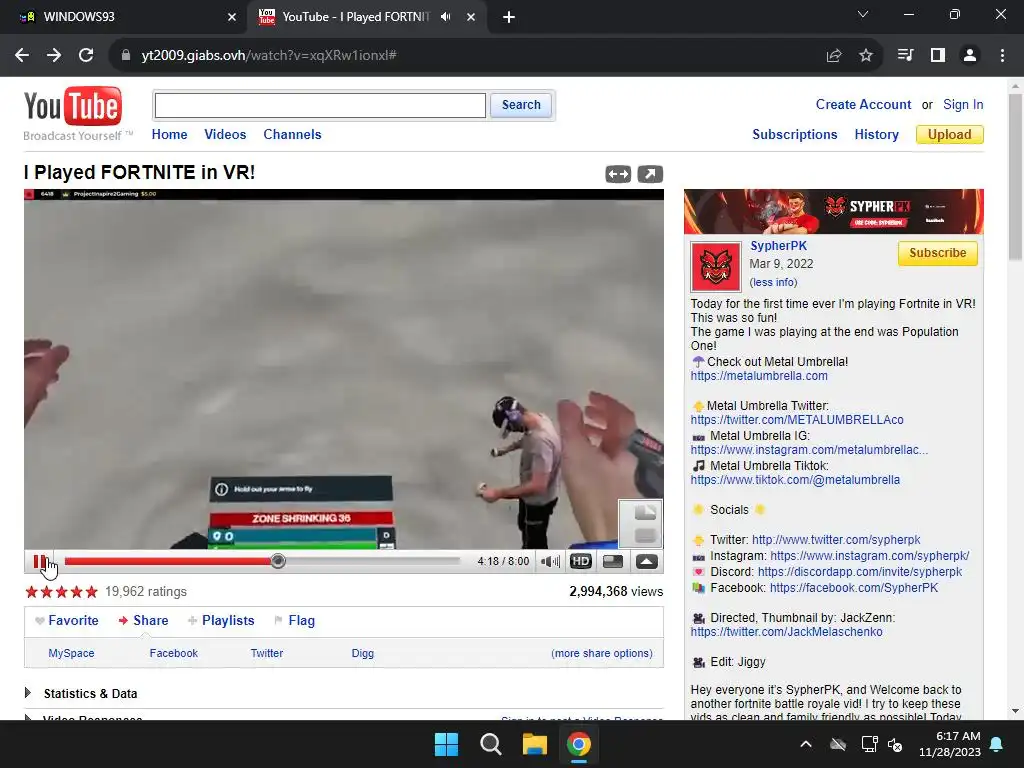The width and height of the screenshot is (1024, 768).
Task: Select the Playlists tab
Action: pyautogui.click(x=221, y=621)
